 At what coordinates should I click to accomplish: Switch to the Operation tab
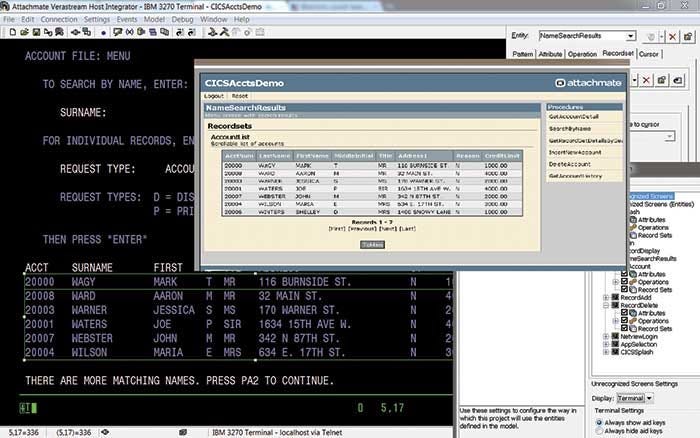click(x=582, y=54)
